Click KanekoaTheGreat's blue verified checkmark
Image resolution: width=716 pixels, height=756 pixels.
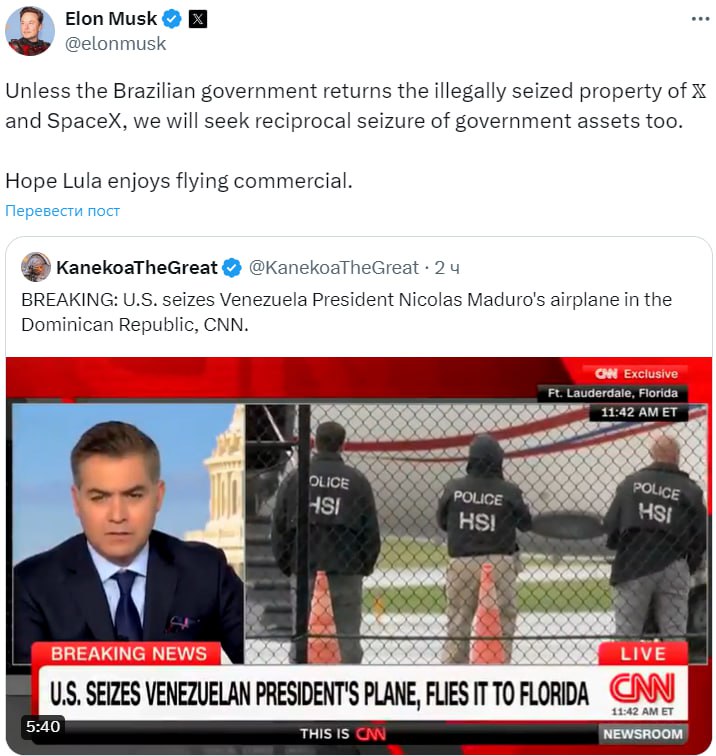tap(232, 268)
